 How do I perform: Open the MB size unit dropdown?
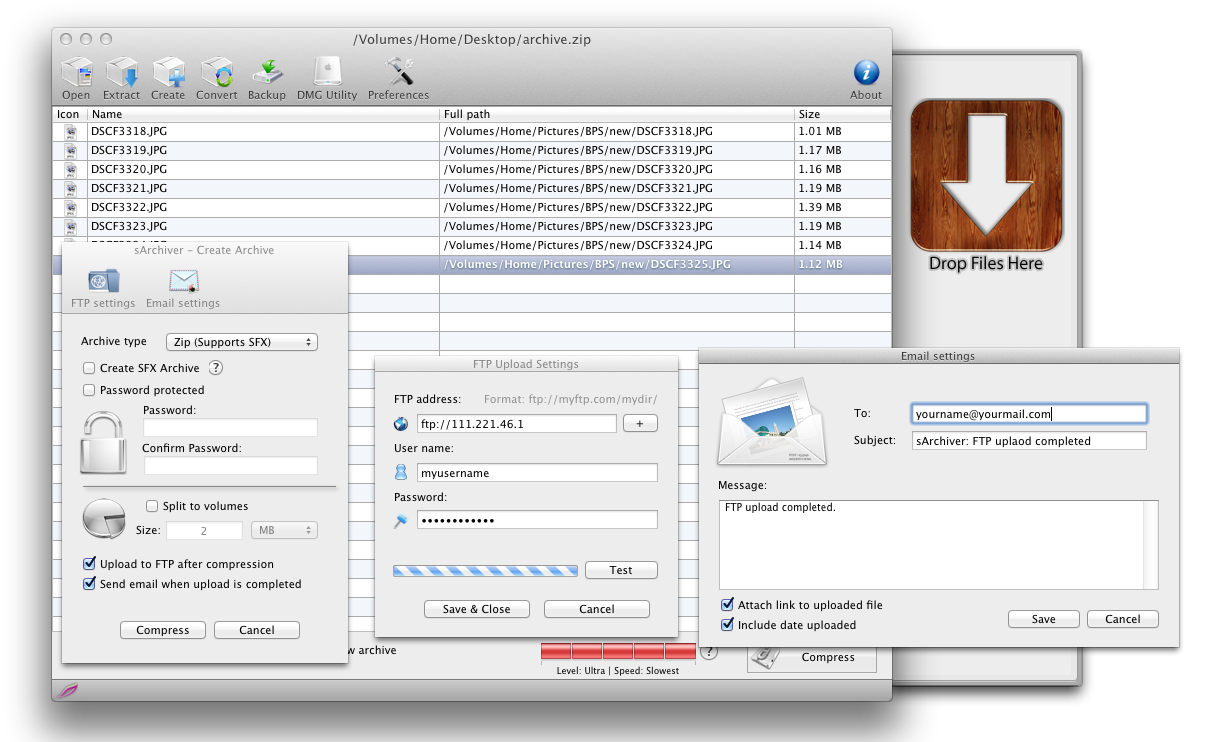[284, 531]
